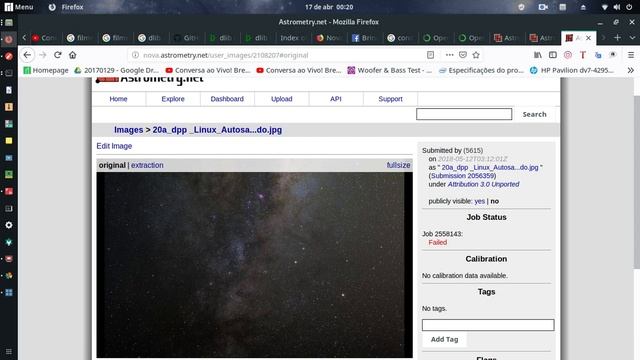640x360 pixels.
Task: Switch to the extraction view link
Action: coord(147,165)
